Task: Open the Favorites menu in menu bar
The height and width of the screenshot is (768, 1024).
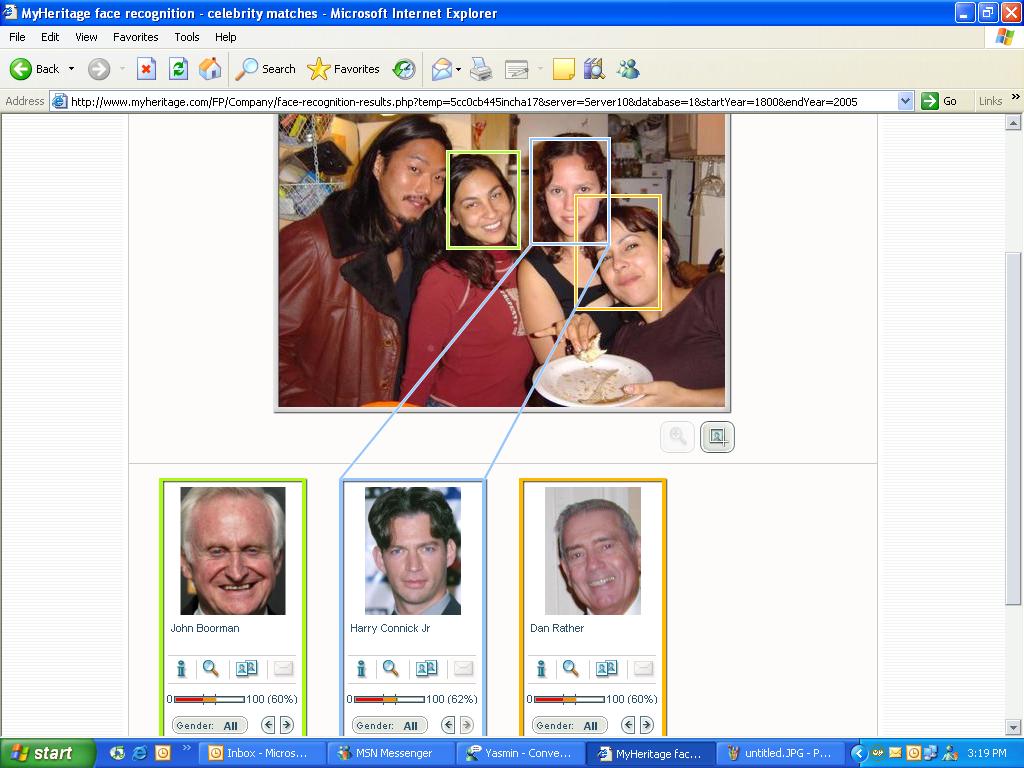Action: pyautogui.click(x=135, y=37)
